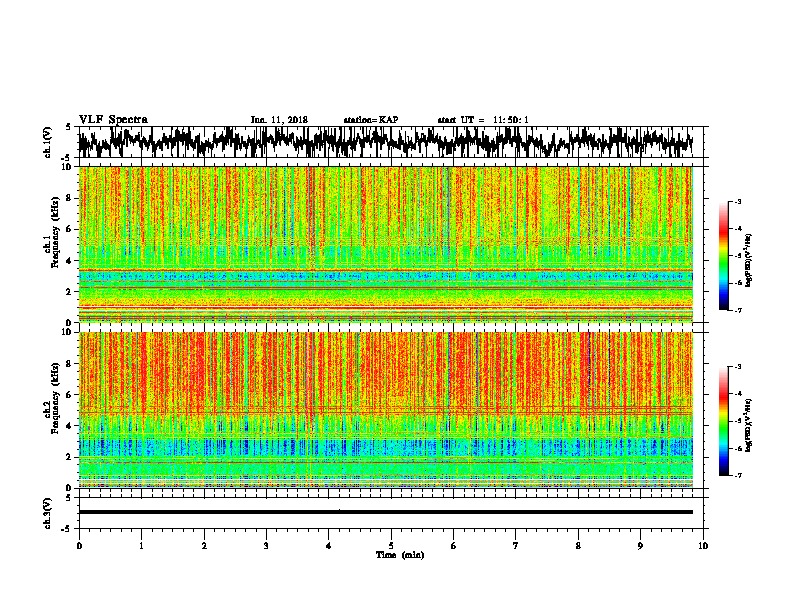This screenshot has width=792, height=612.
Task: Click time-axis tick label "8"
Action: coord(578,546)
